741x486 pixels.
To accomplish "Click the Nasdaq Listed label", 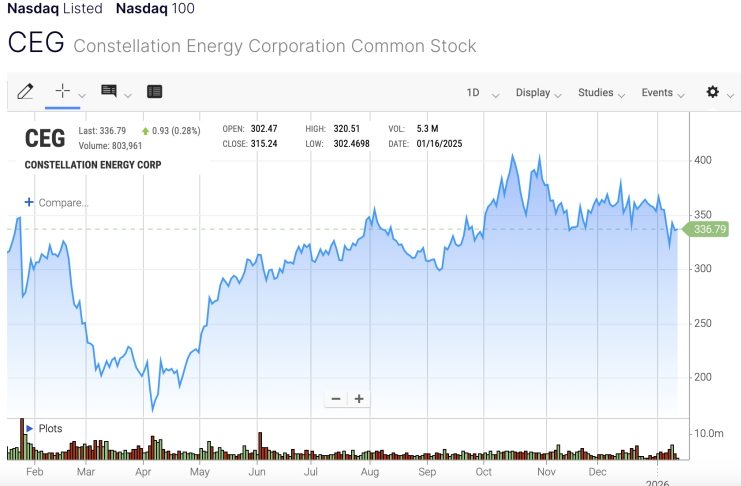I will click(x=55, y=9).
